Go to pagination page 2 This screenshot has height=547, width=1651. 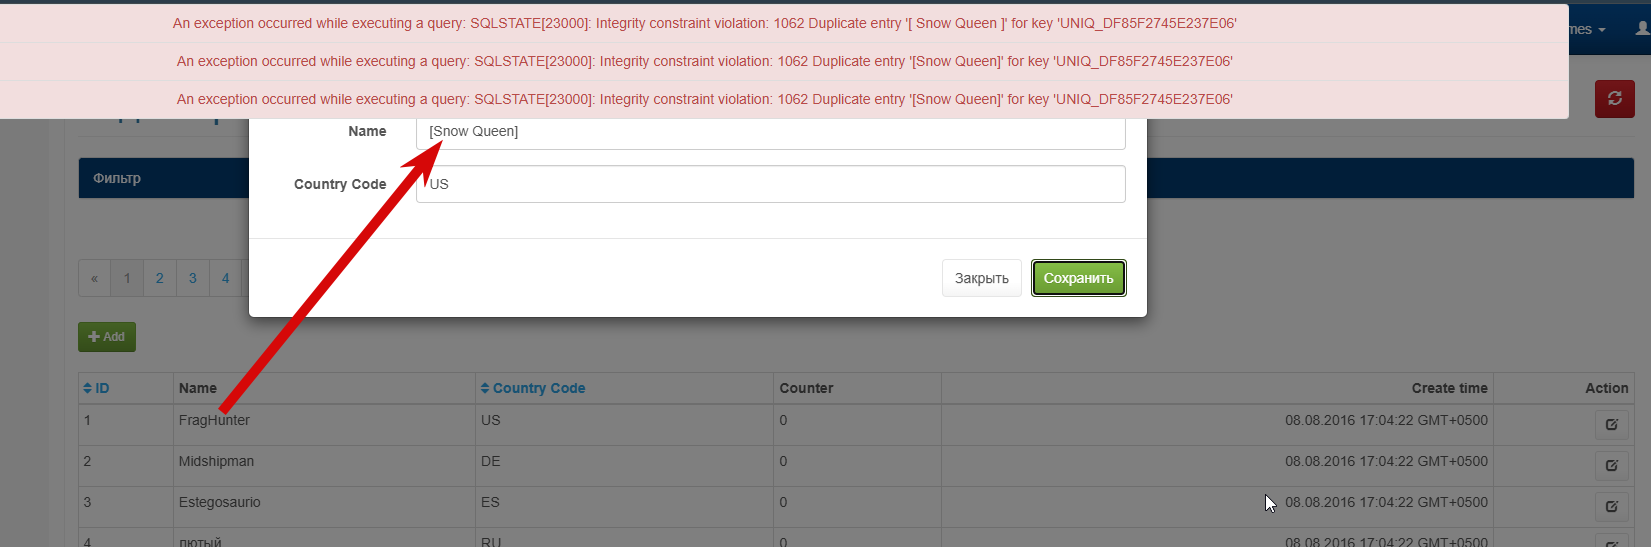[160, 279]
